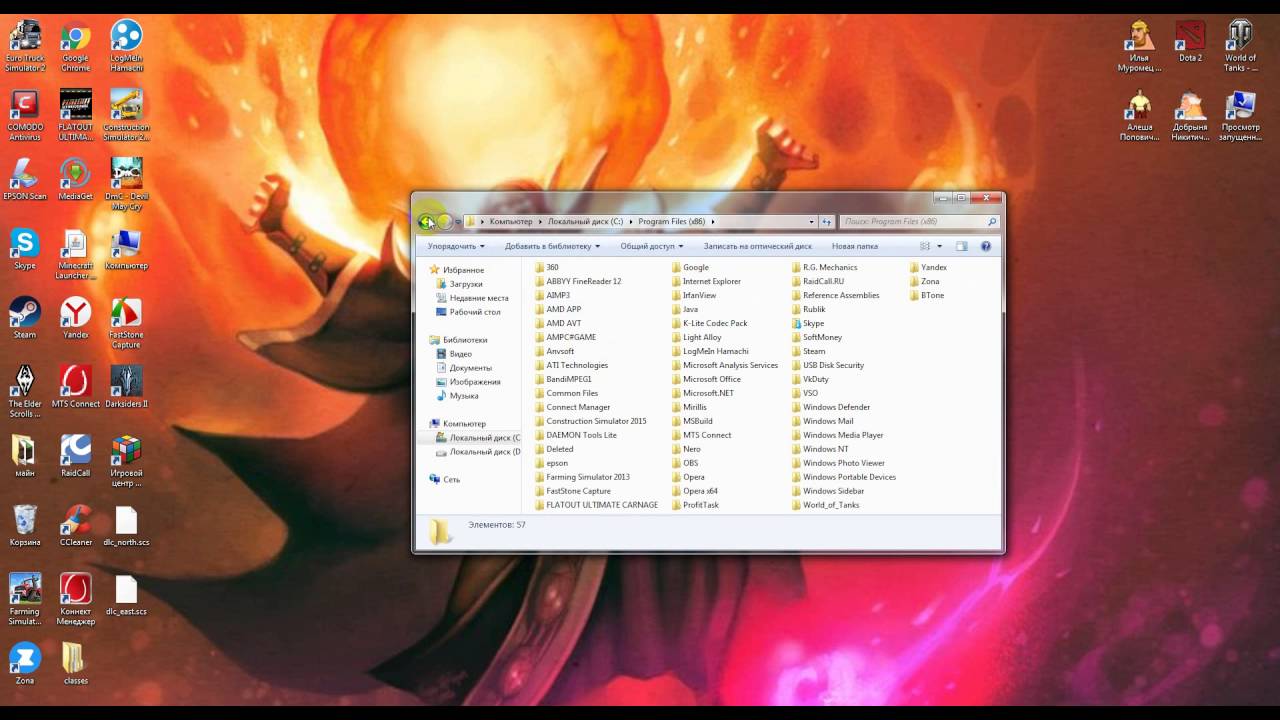Click the Google Chrome desktop icon
Screen dimensions: 1280x720
75,47
